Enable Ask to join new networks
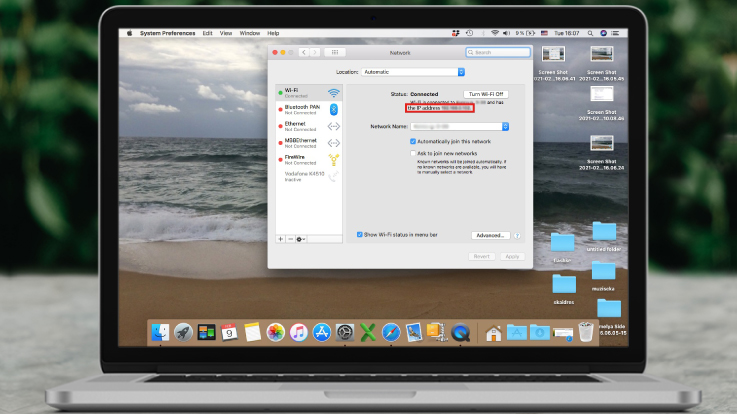The height and width of the screenshot is (414, 737). [x=413, y=153]
